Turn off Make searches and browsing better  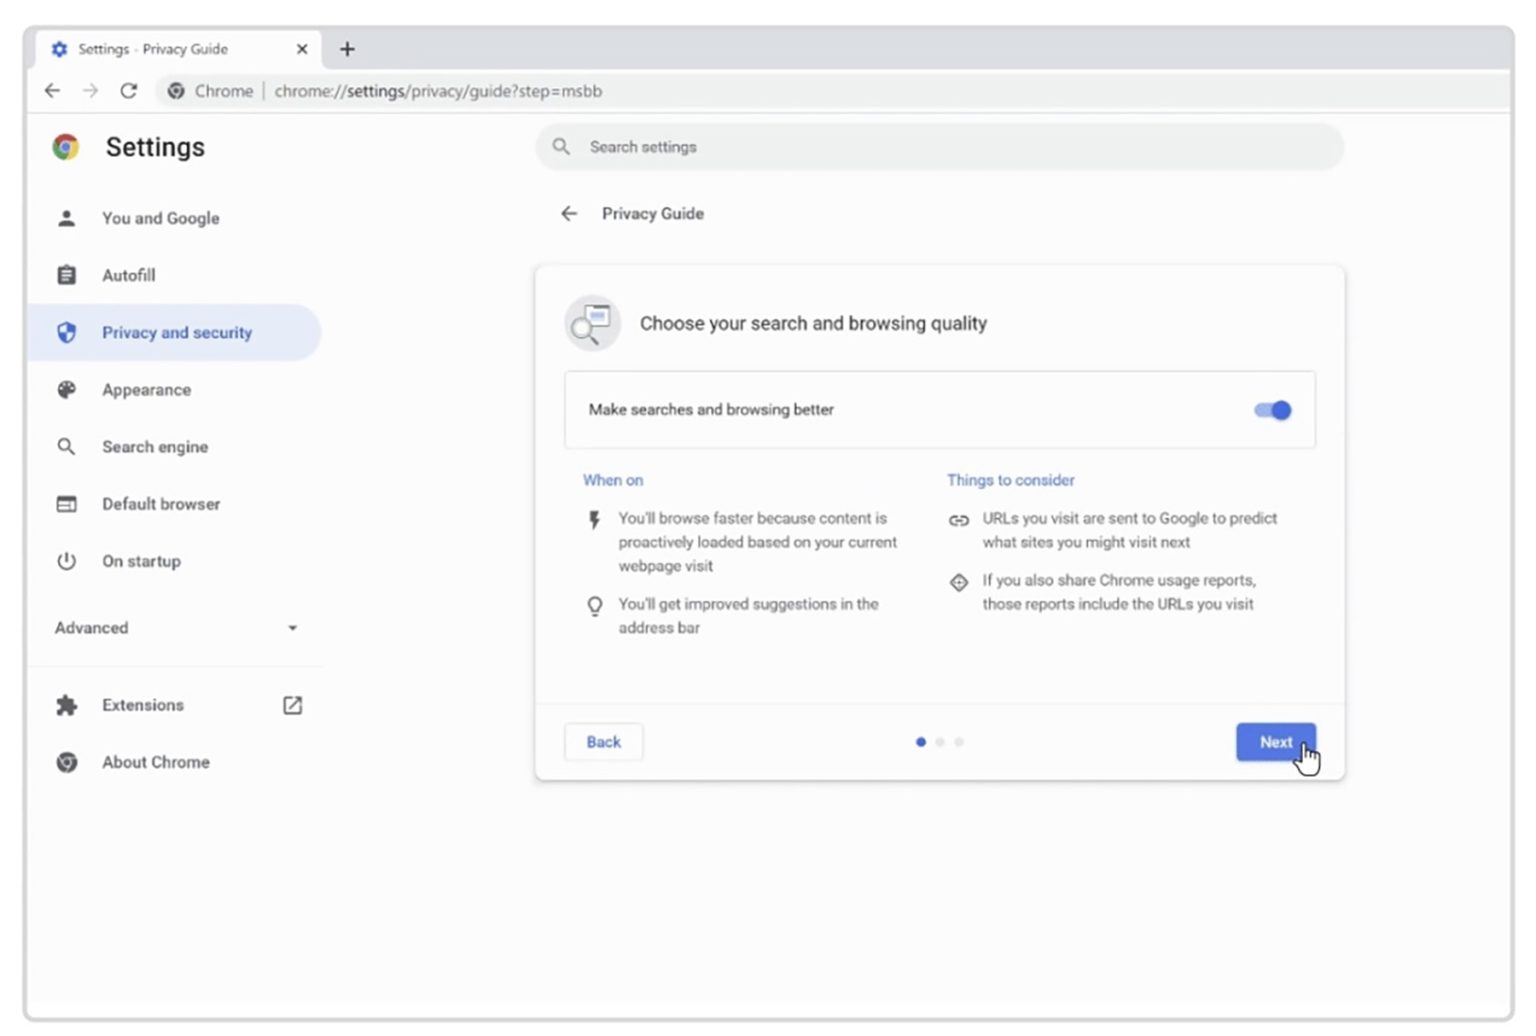[x=1272, y=410]
